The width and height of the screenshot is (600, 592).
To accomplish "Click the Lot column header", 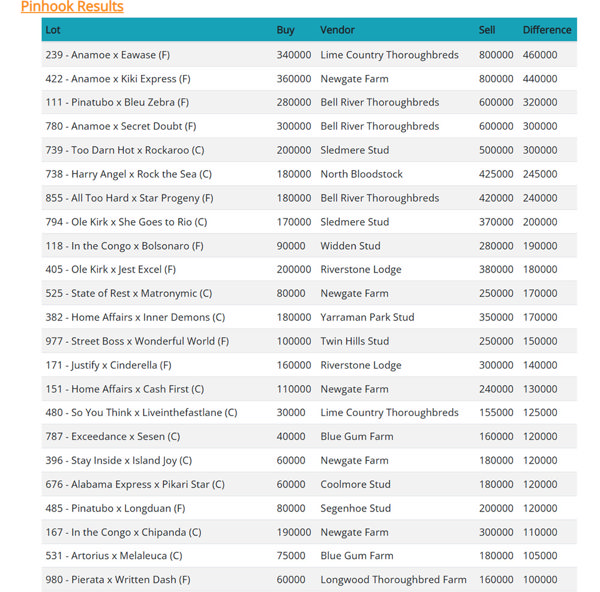I will pos(53,30).
